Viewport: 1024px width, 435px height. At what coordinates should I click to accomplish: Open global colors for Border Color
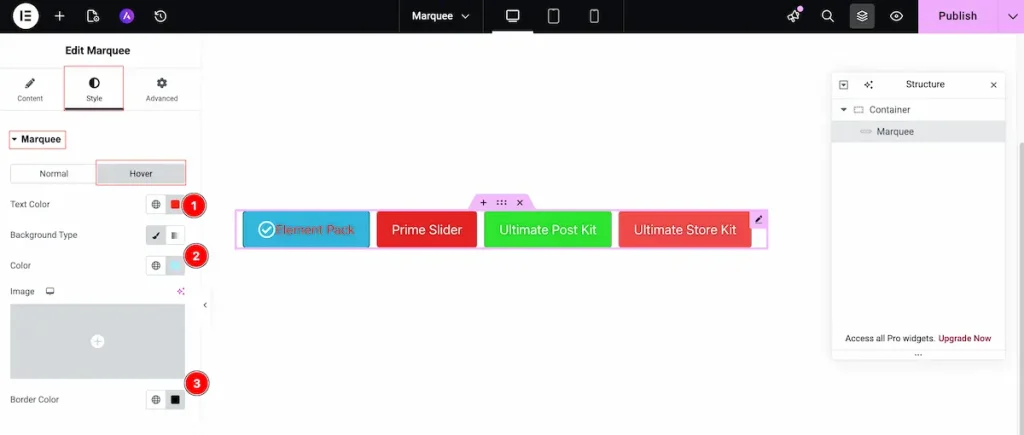[156, 400]
